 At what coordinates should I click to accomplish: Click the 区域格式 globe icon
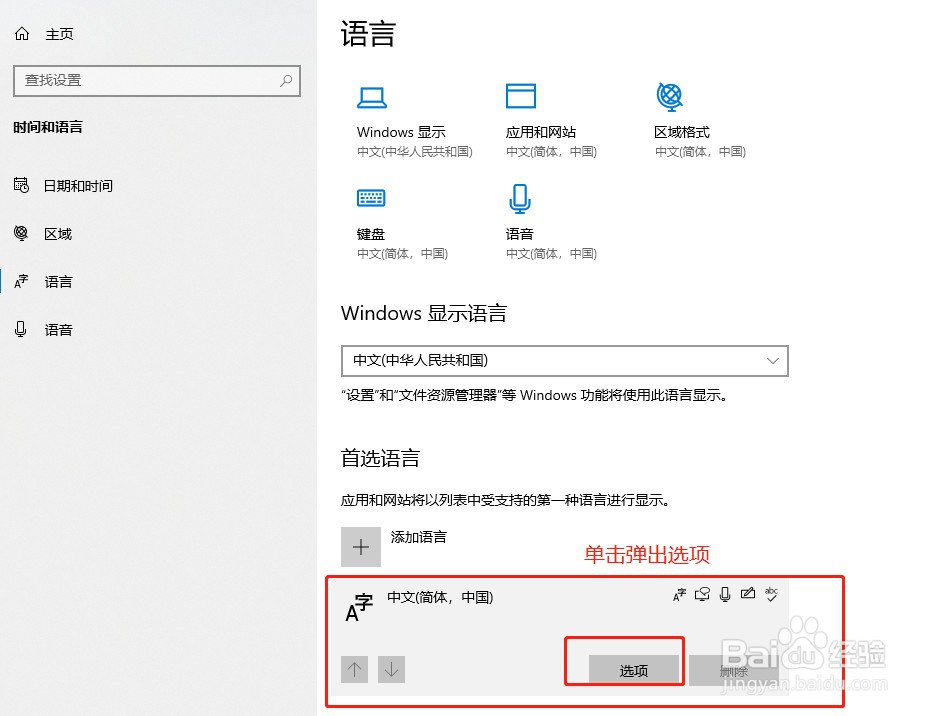point(670,97)
